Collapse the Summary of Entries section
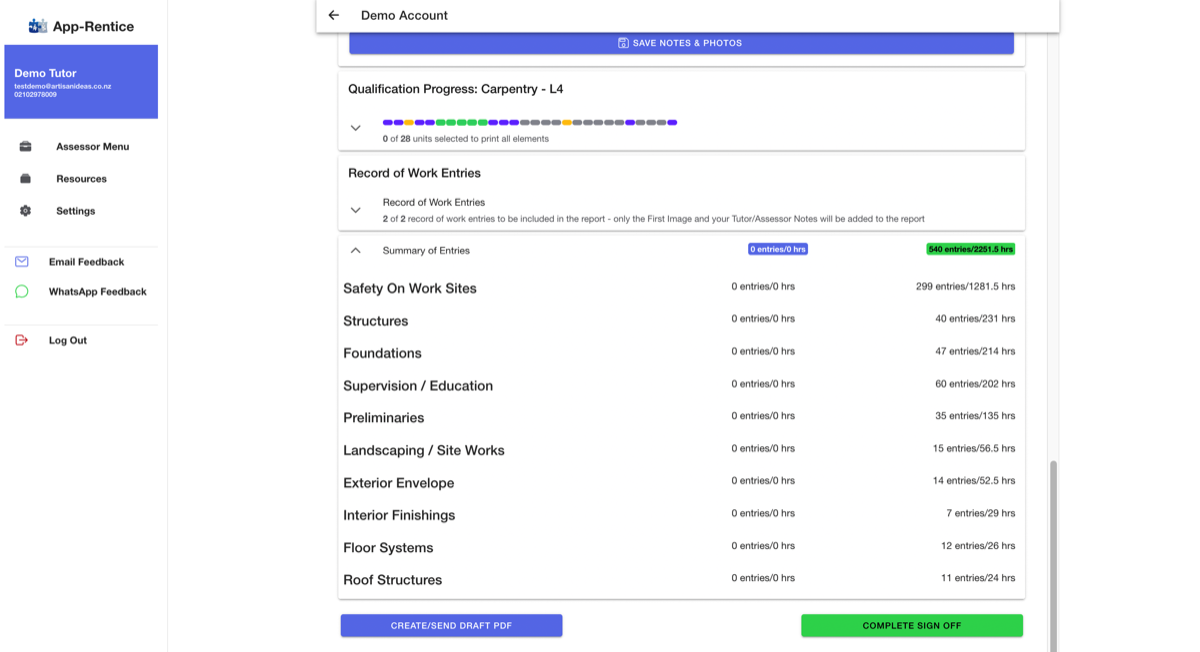Image resolution: width=1200 pixels, height=652 pixels. click(355, 250)
